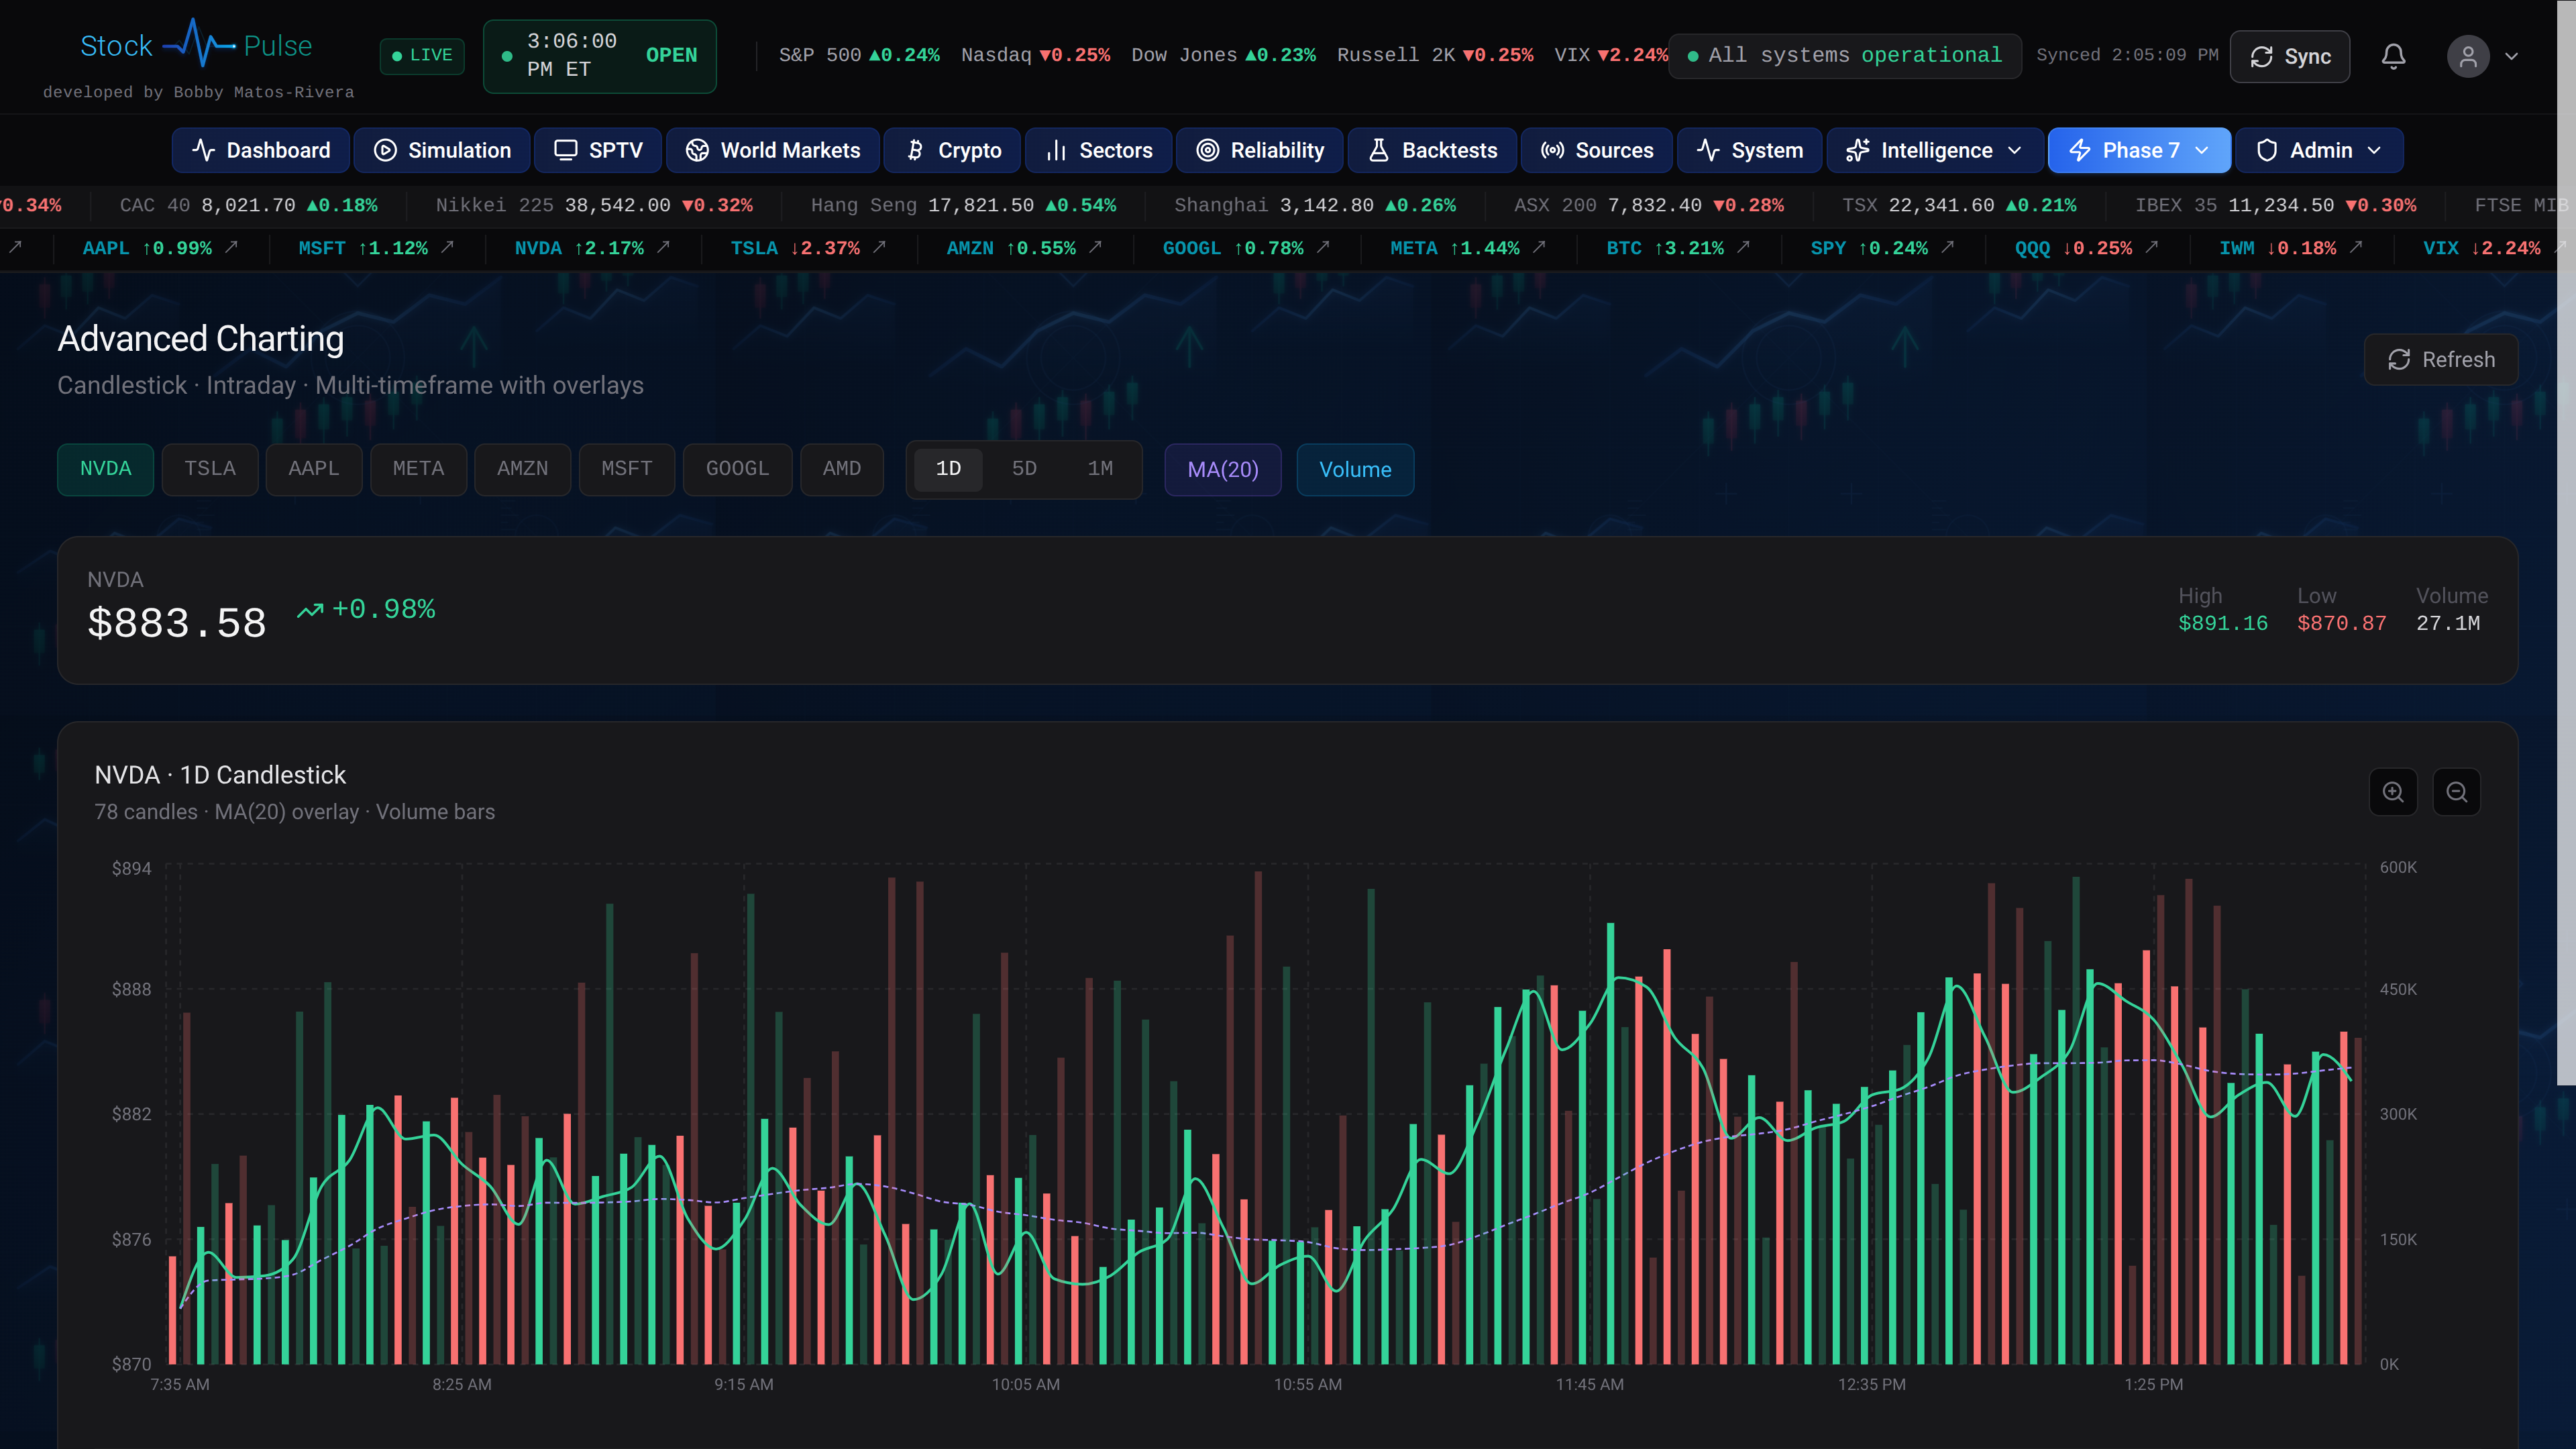This screenshot has width=2576, height=1449.
Task: Select the AMZN symbol chip
Action: tap(522, 469)
